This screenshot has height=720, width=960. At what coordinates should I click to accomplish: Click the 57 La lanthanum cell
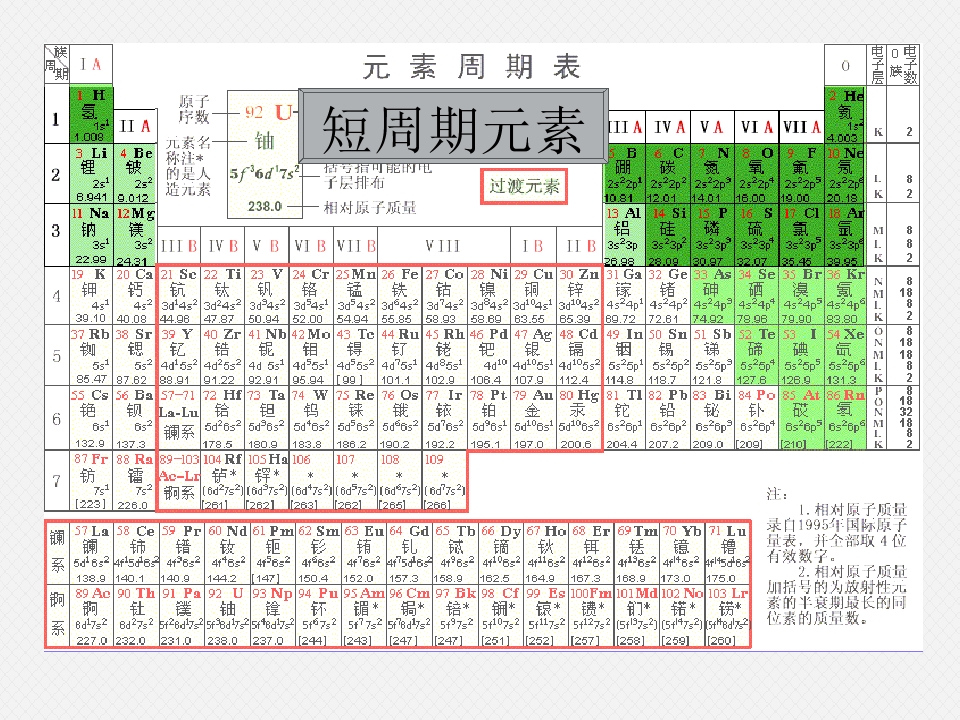click(92, 553)
